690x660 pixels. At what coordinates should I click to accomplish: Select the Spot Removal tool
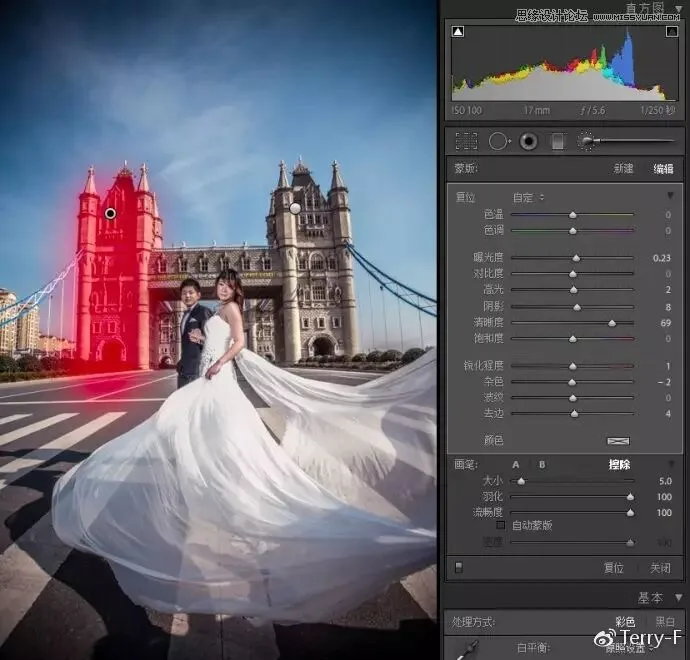click(499, 141)
